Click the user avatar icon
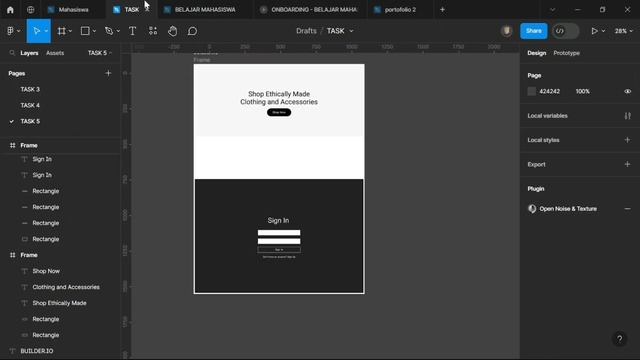This screenshot has width=640, height=360. click(x=507, y=31)
